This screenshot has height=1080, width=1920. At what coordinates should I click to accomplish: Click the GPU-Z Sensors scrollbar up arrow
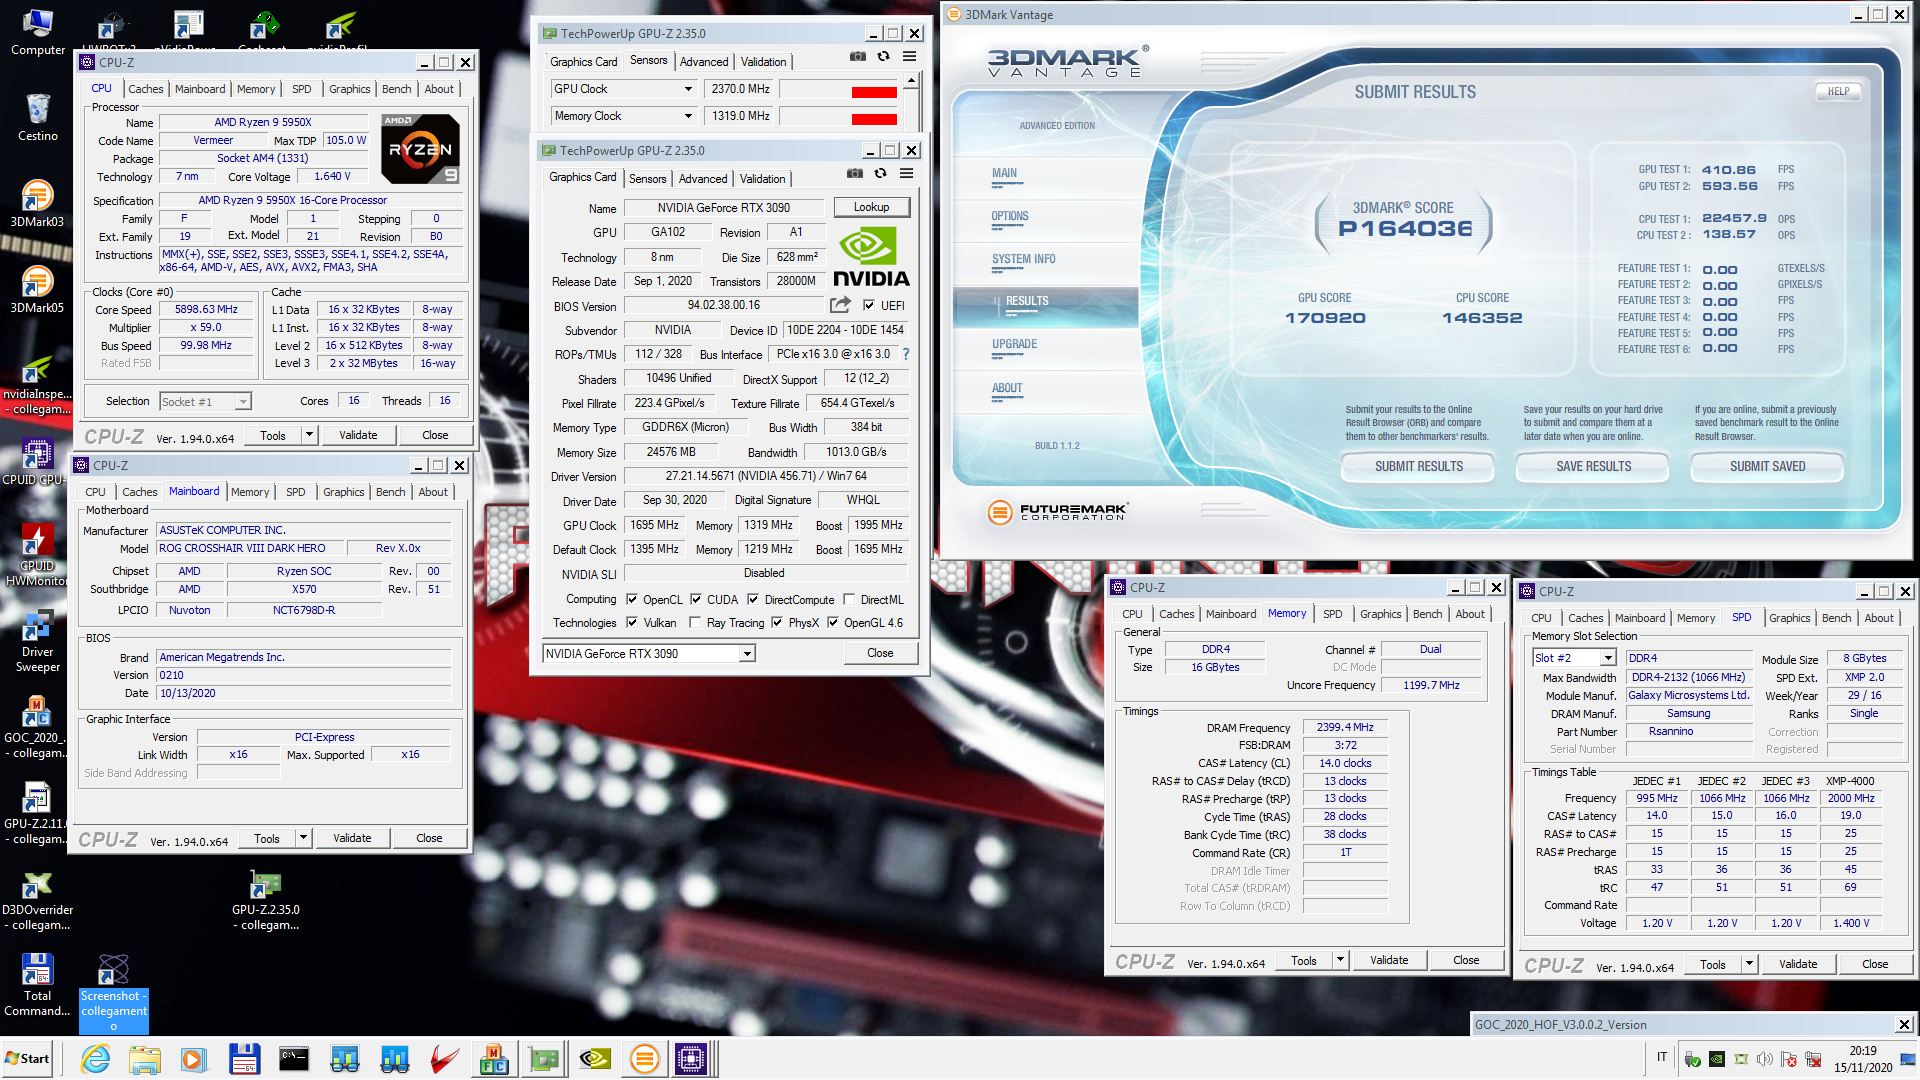(x=911, y=80)
